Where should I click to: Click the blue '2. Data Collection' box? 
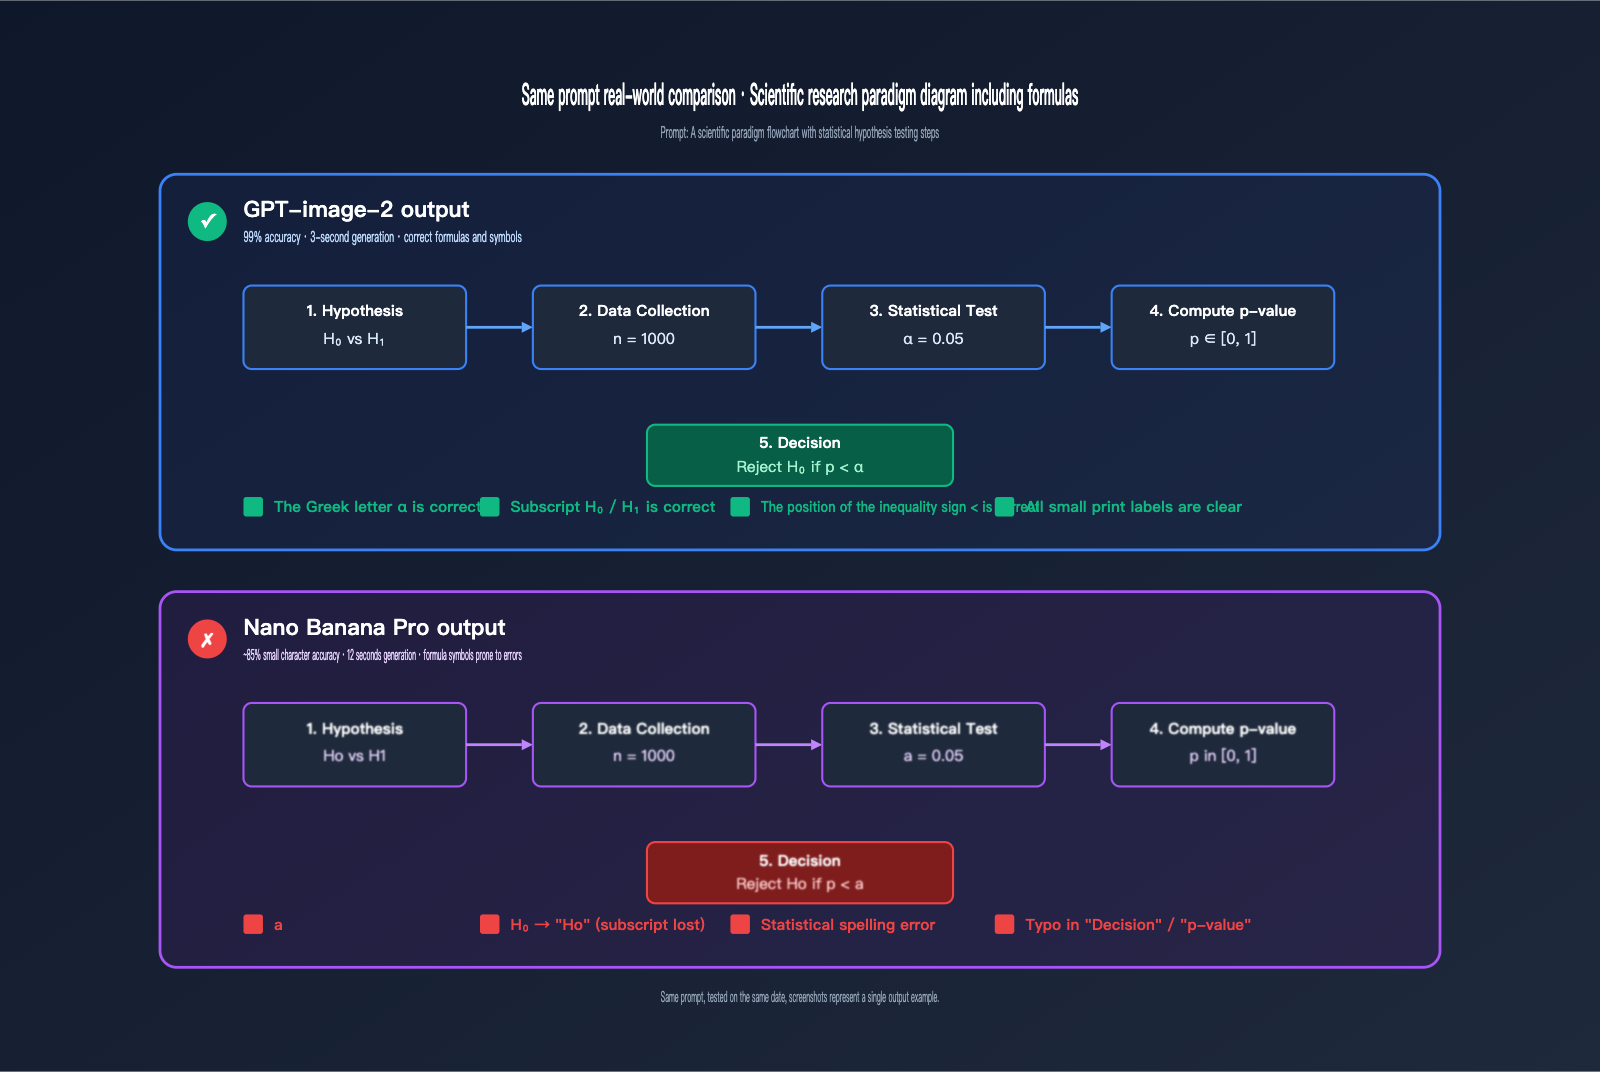point(644,327)
